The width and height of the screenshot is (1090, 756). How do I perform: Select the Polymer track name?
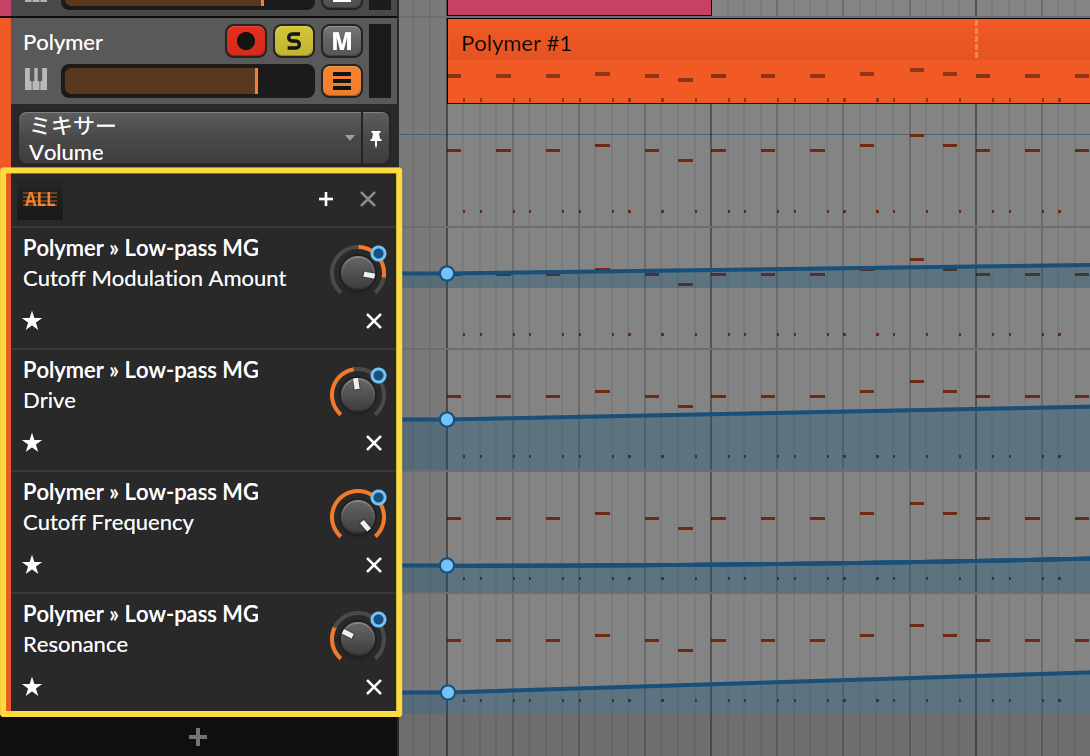(63, 43)
